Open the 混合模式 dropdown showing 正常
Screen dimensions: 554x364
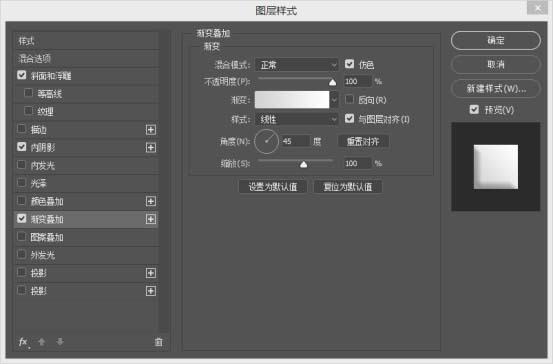pos(296,65)
